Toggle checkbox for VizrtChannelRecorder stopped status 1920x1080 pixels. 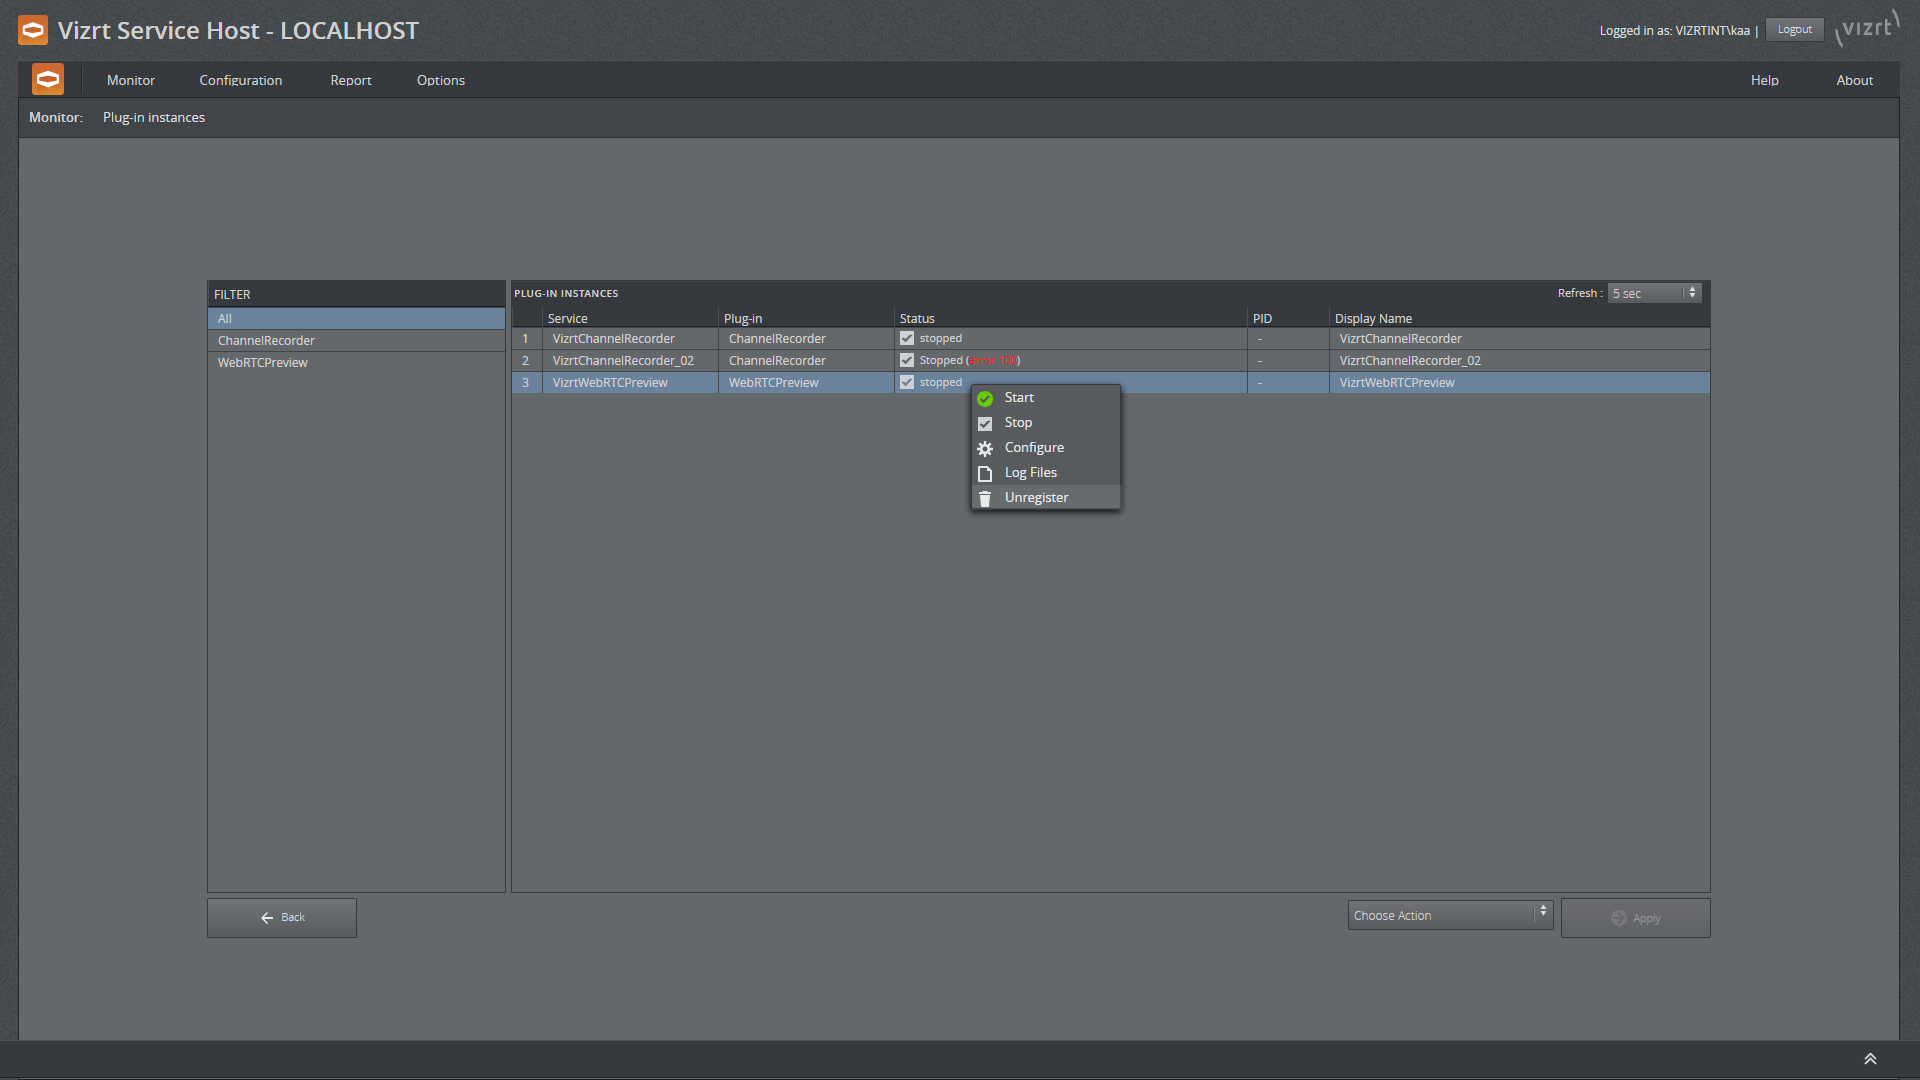905,338
